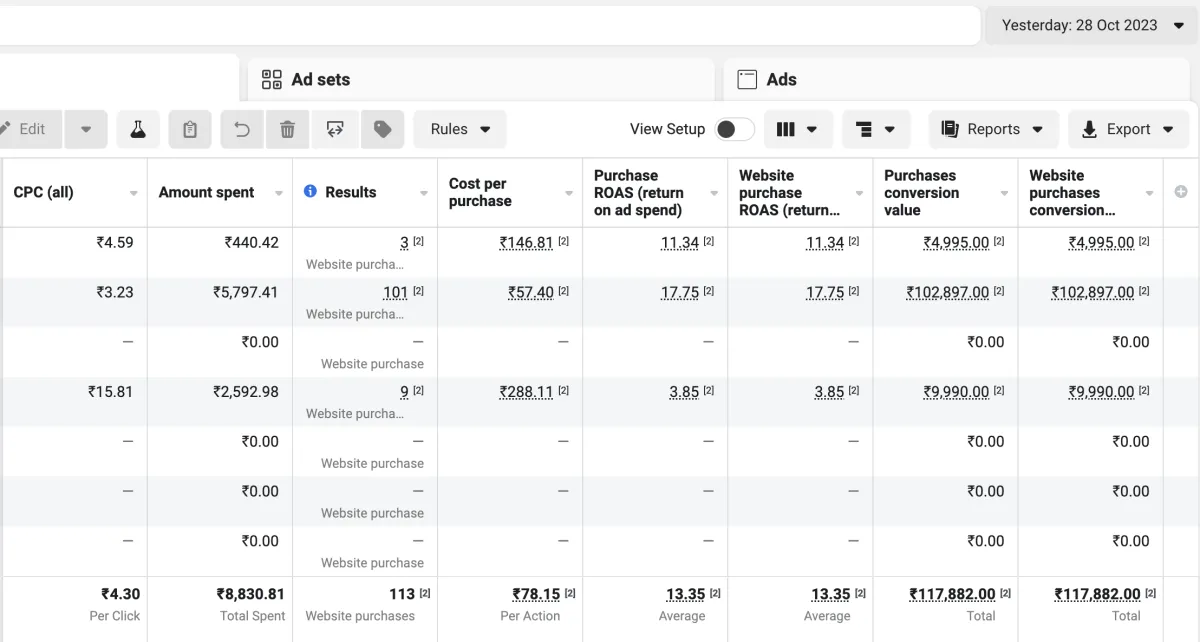Click ROAS 11.34 under Purchase ROAS
The width and height of the screenshot is (1200, 642).
click(x=679, y=242)
